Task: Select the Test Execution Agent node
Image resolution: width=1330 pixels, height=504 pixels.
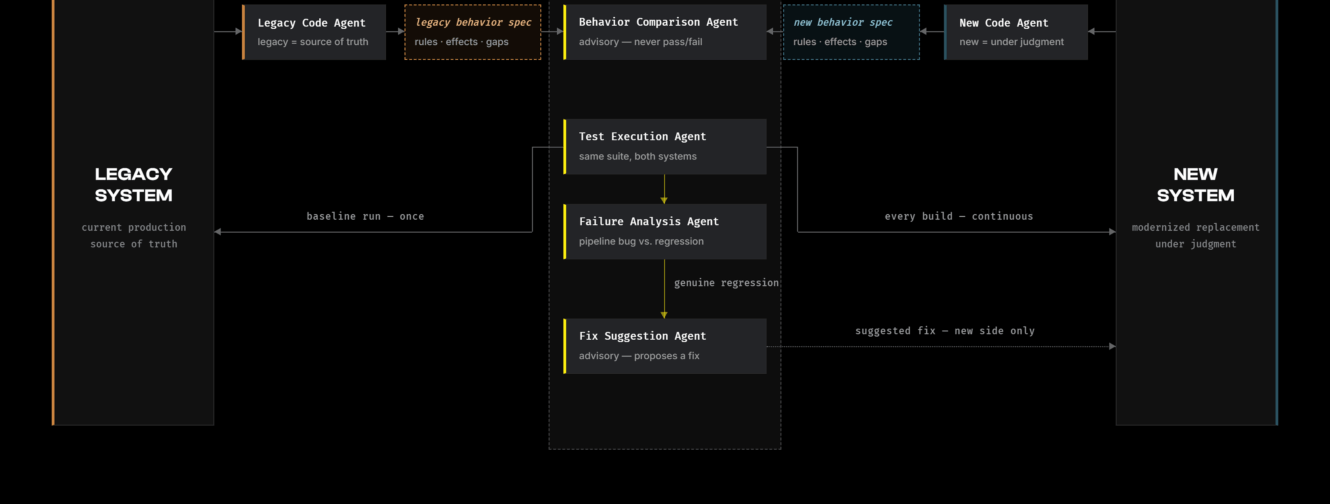Action: pyautogui.click(x=665, y=147)
